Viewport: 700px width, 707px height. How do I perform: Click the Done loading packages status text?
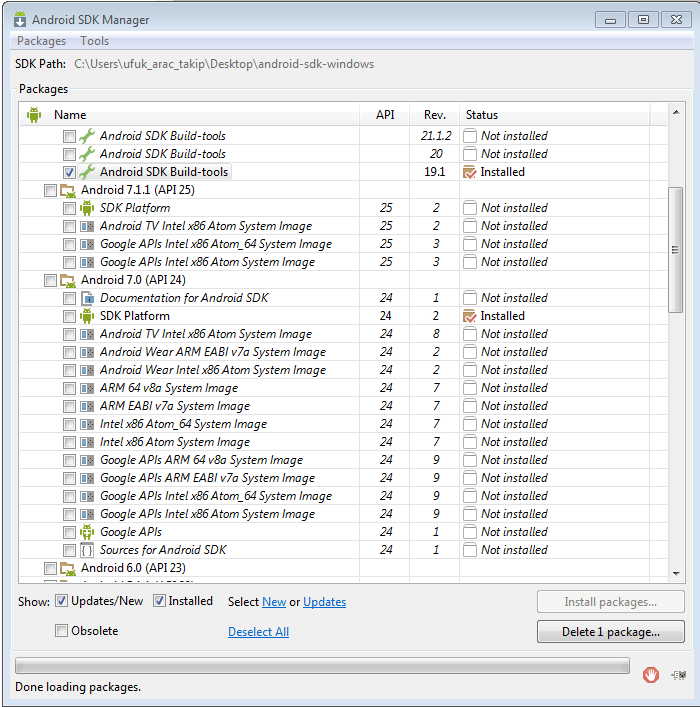click(x=78, y=687)
